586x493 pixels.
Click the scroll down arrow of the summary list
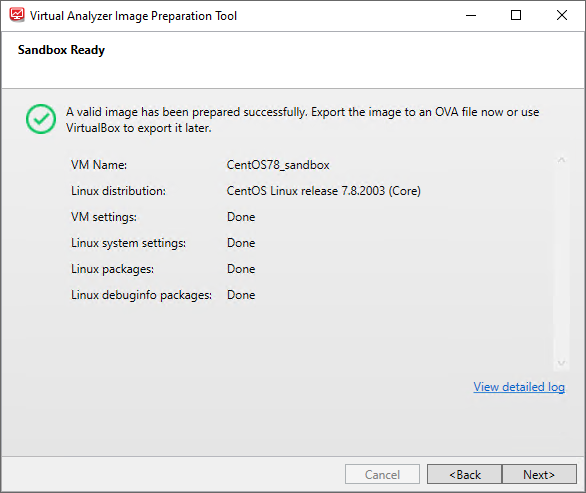click(561, 363)
